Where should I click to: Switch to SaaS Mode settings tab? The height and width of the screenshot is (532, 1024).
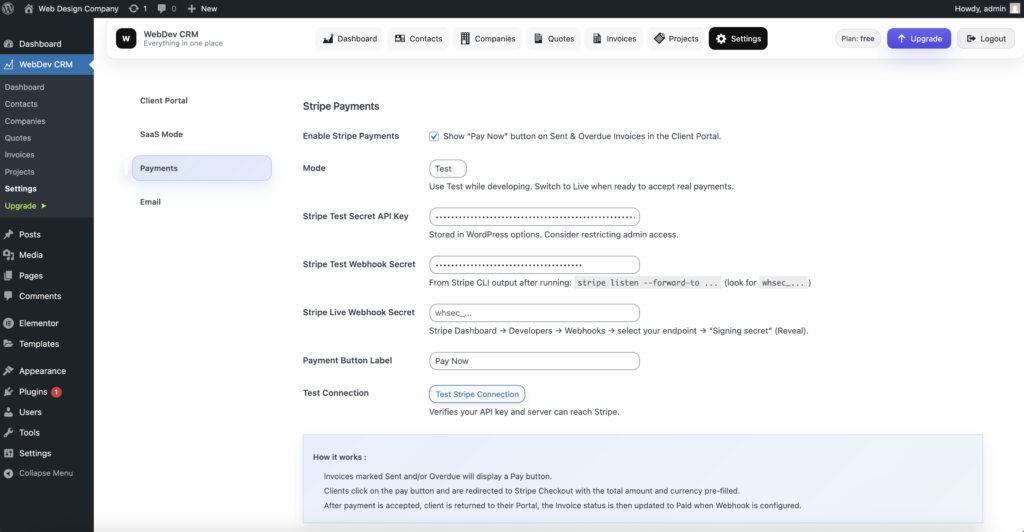[x=202, y=134]
